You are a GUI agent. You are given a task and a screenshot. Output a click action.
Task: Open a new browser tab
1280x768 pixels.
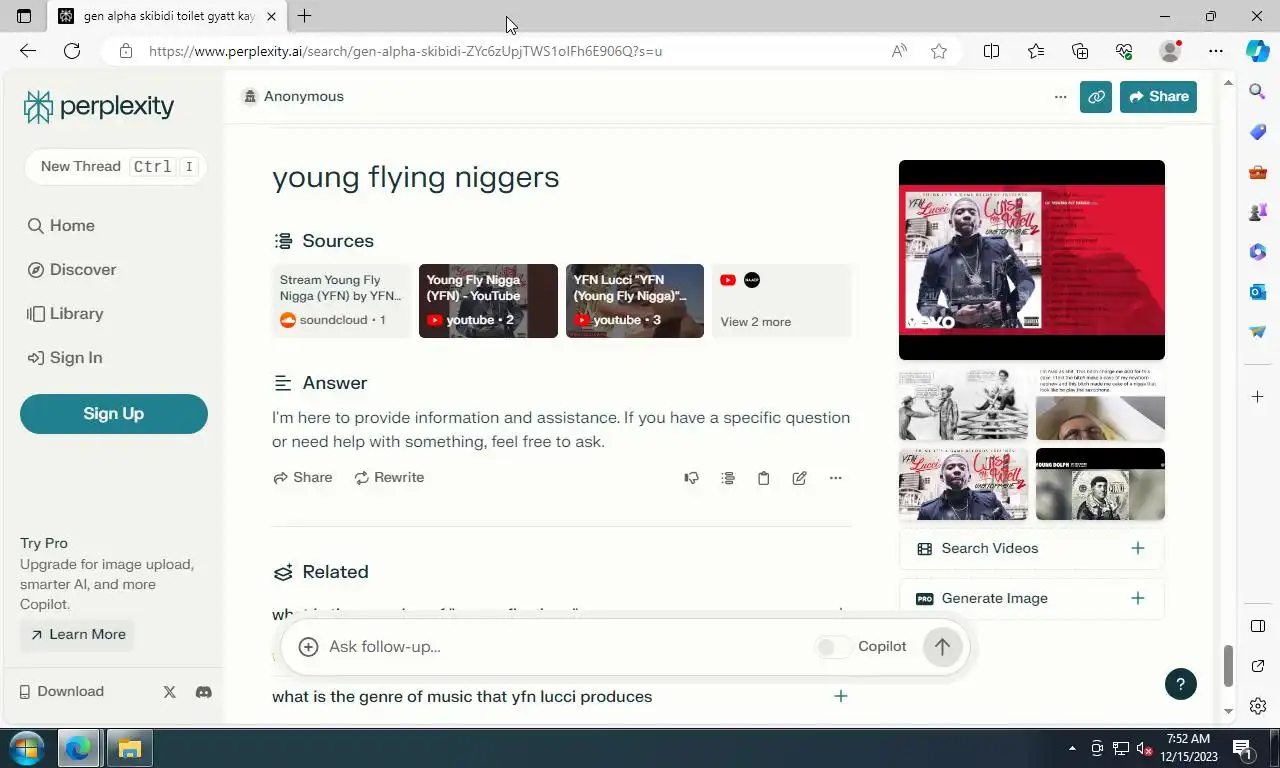305,16
